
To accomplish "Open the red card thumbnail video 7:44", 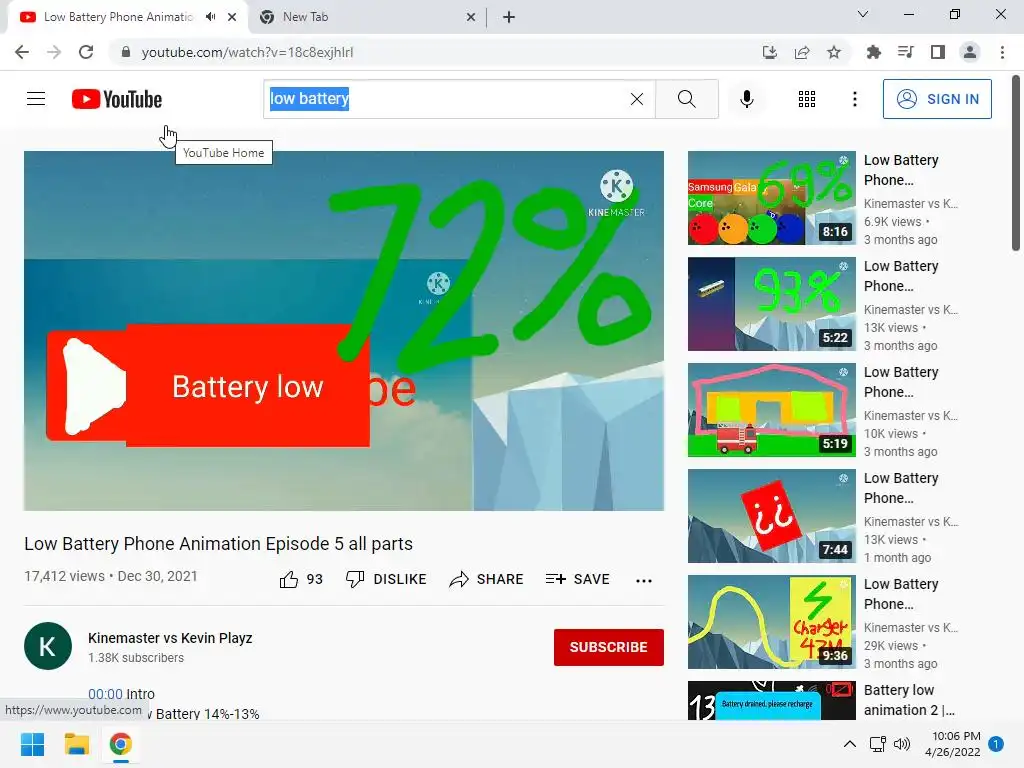I will click(771, 516).
